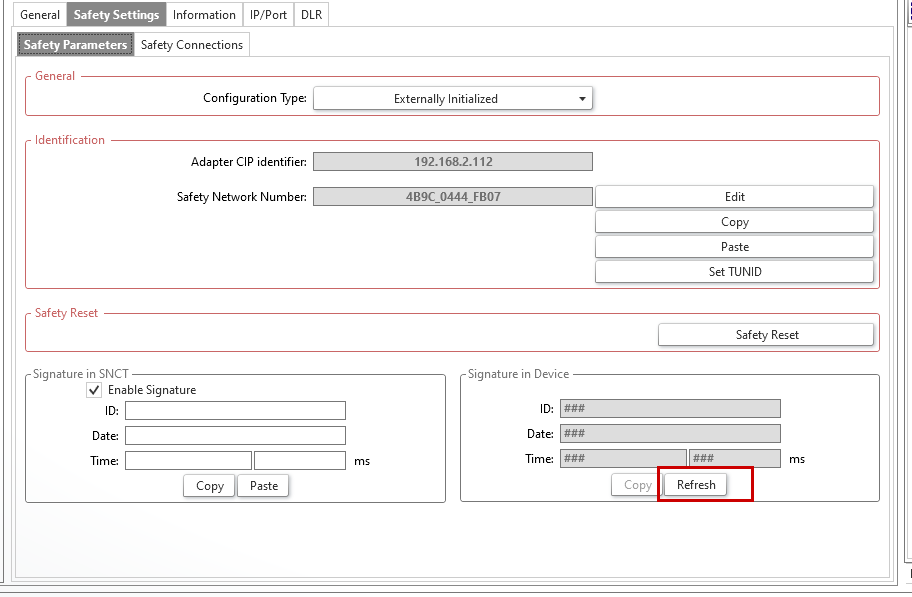
Task: Click the Set TUNID button
Action: coord(734,272)
